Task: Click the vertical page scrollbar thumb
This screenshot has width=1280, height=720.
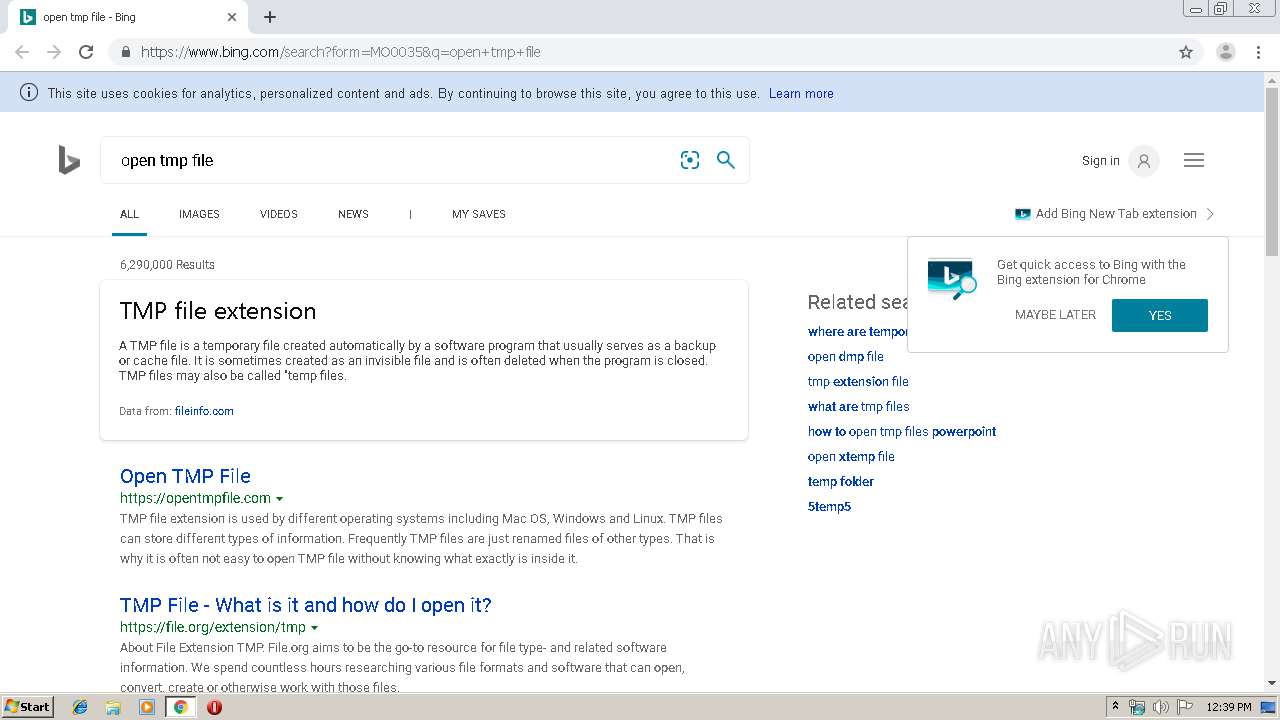Action: (1272, 172)
